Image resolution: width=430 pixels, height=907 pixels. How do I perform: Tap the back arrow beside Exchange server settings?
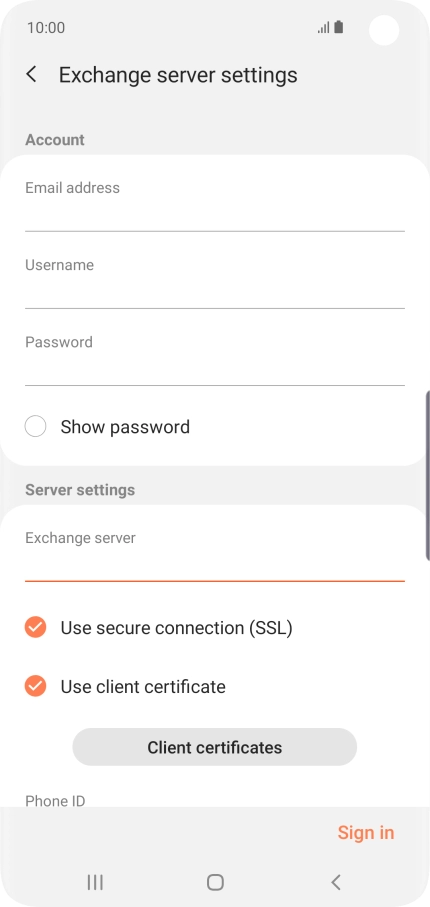click(x=31, y=75)
